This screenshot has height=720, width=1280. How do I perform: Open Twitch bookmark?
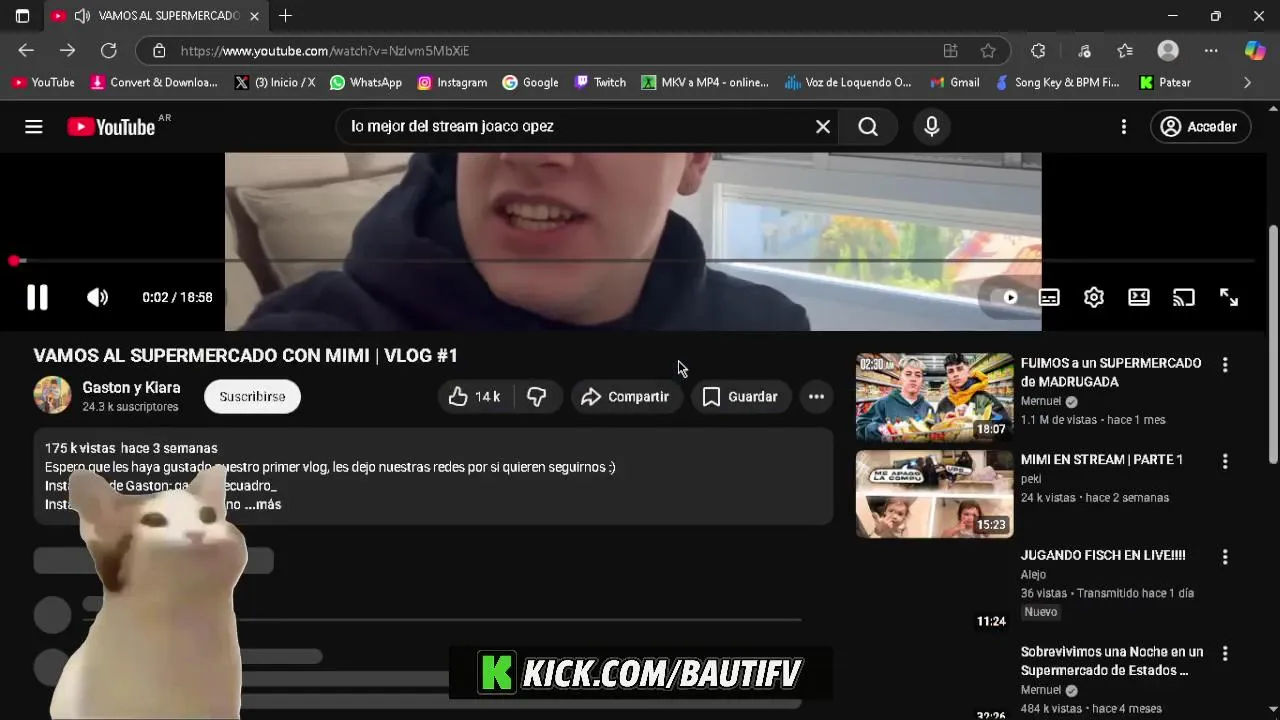pos(600,83)
